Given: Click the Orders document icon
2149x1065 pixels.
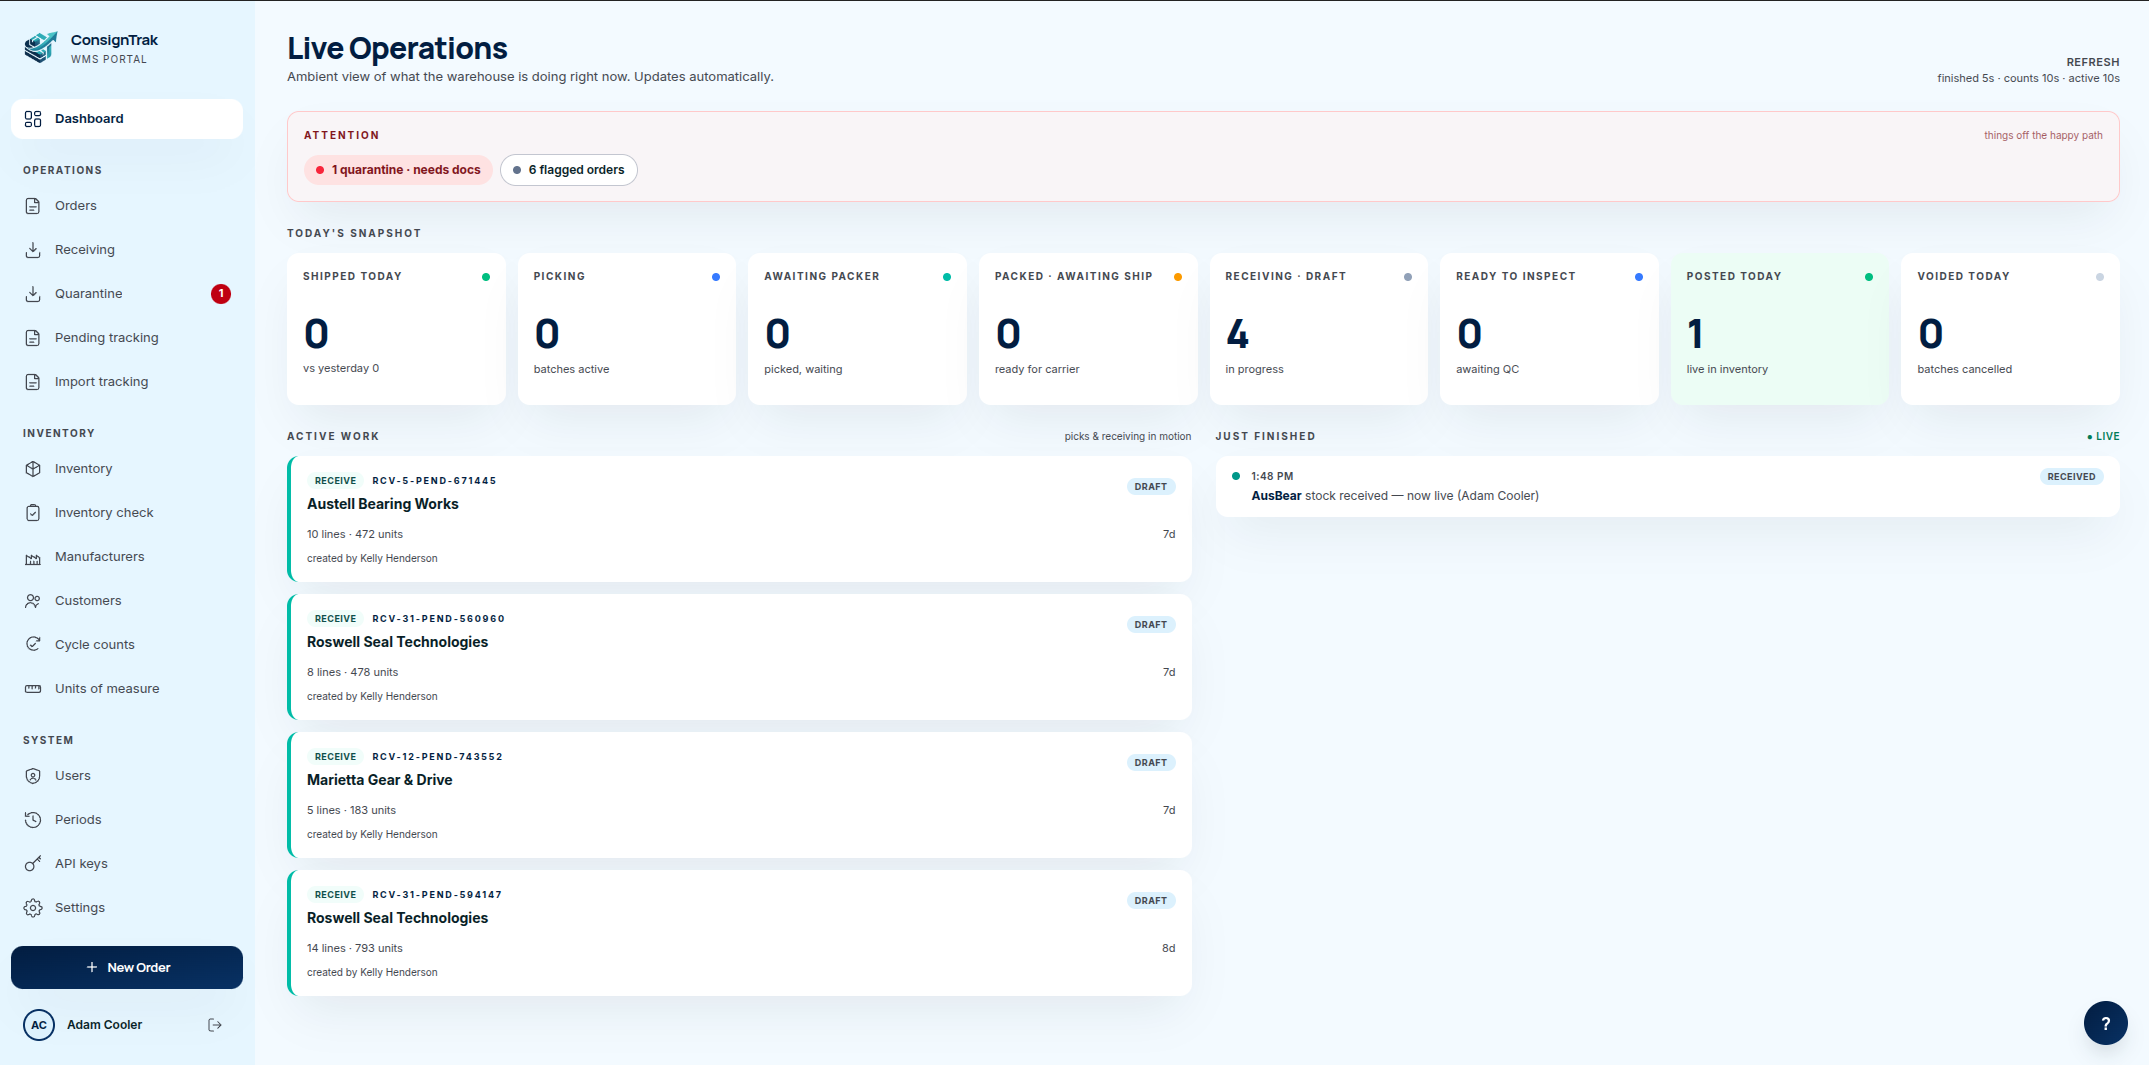Looking at the screenshot, I should (x=33, y=206).
